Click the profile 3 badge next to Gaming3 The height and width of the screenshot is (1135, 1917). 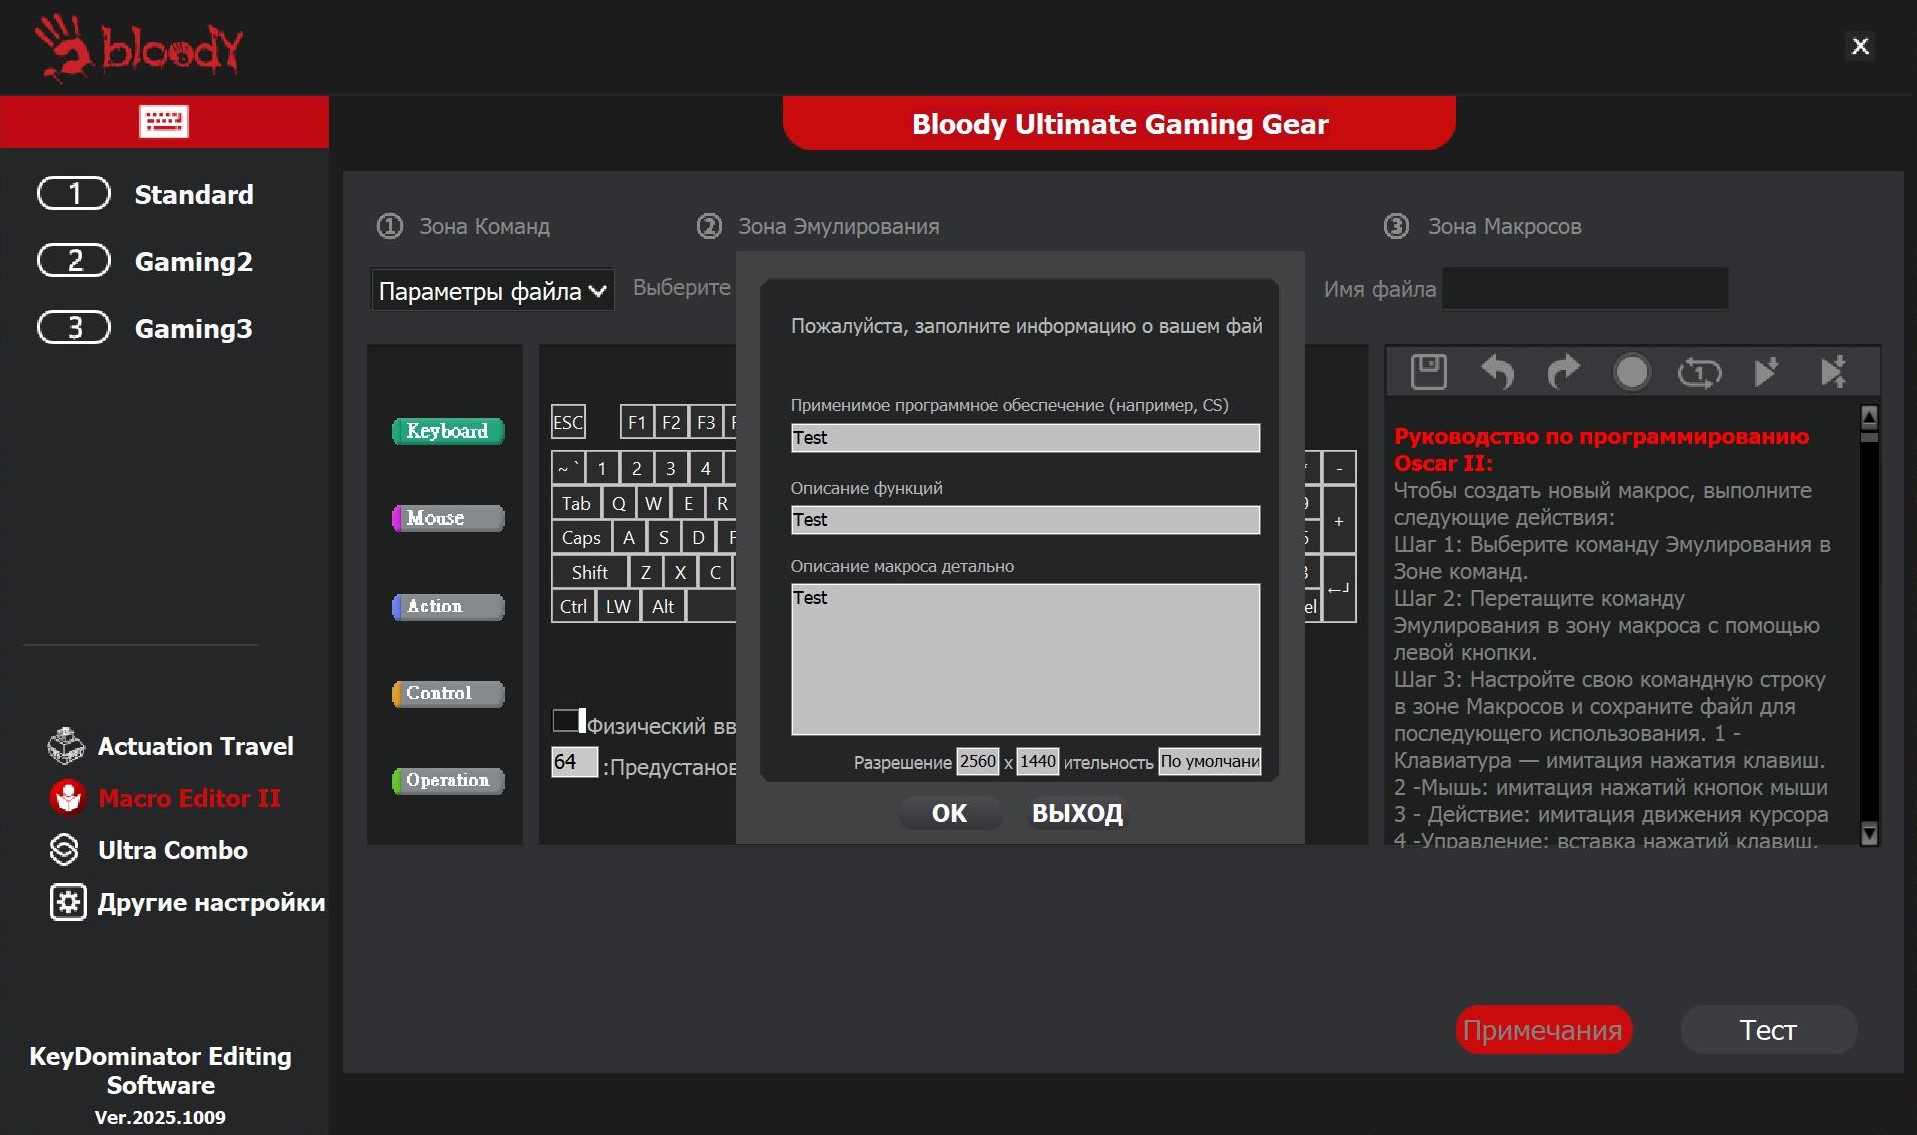pyautogui.click(x=74, y=328)
